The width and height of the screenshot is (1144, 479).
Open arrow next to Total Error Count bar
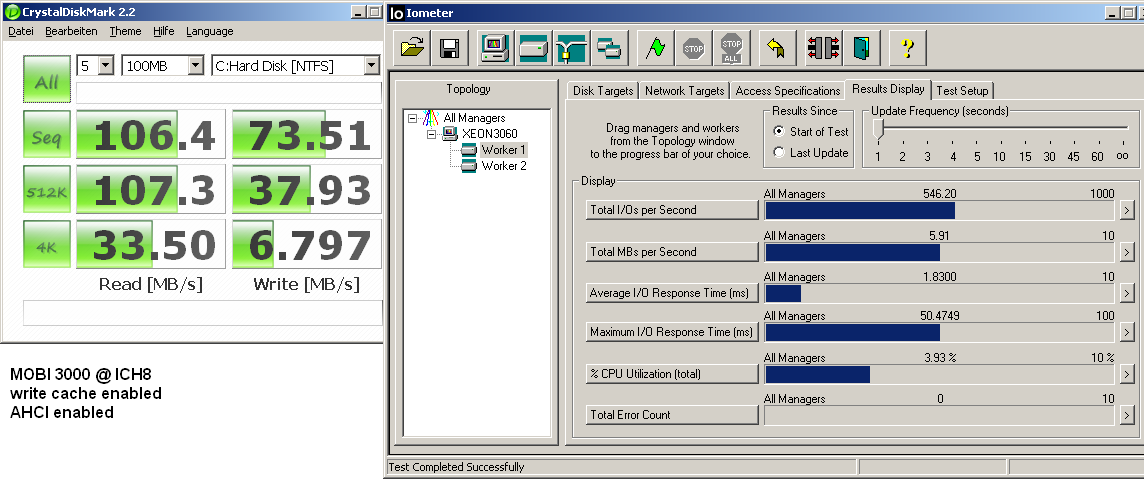click(1126, 415)
